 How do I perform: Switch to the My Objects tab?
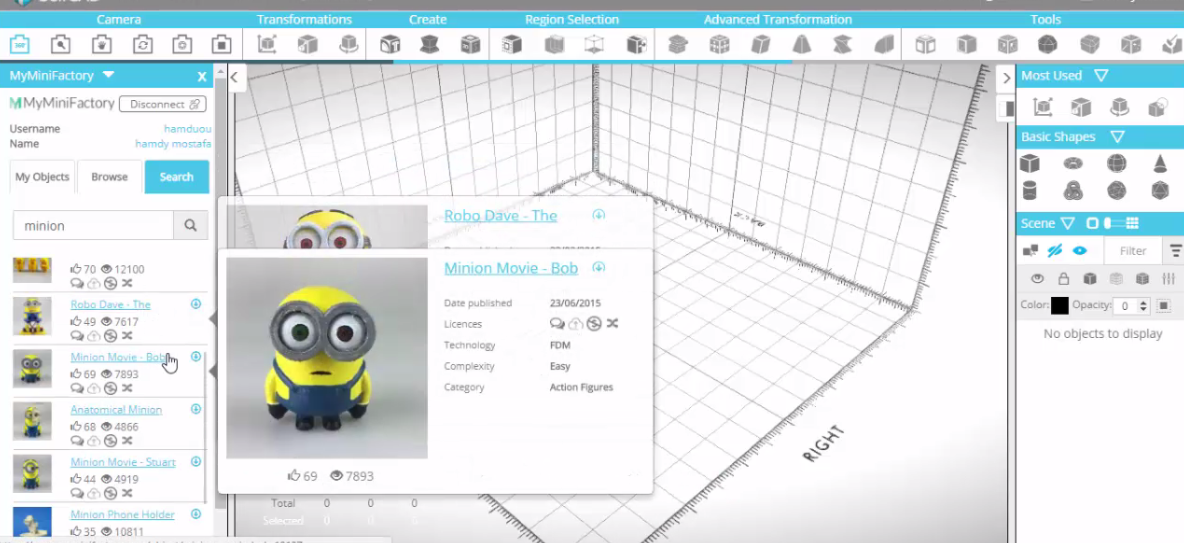(x=42, y=177)
